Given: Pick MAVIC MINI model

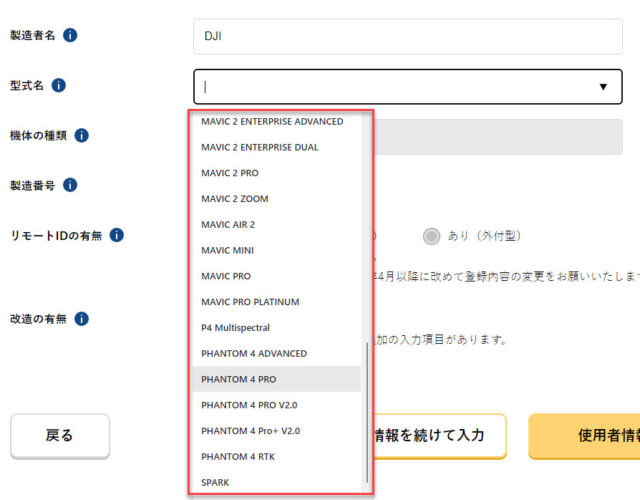Looking at the screenshot, I should coord(276,250).
